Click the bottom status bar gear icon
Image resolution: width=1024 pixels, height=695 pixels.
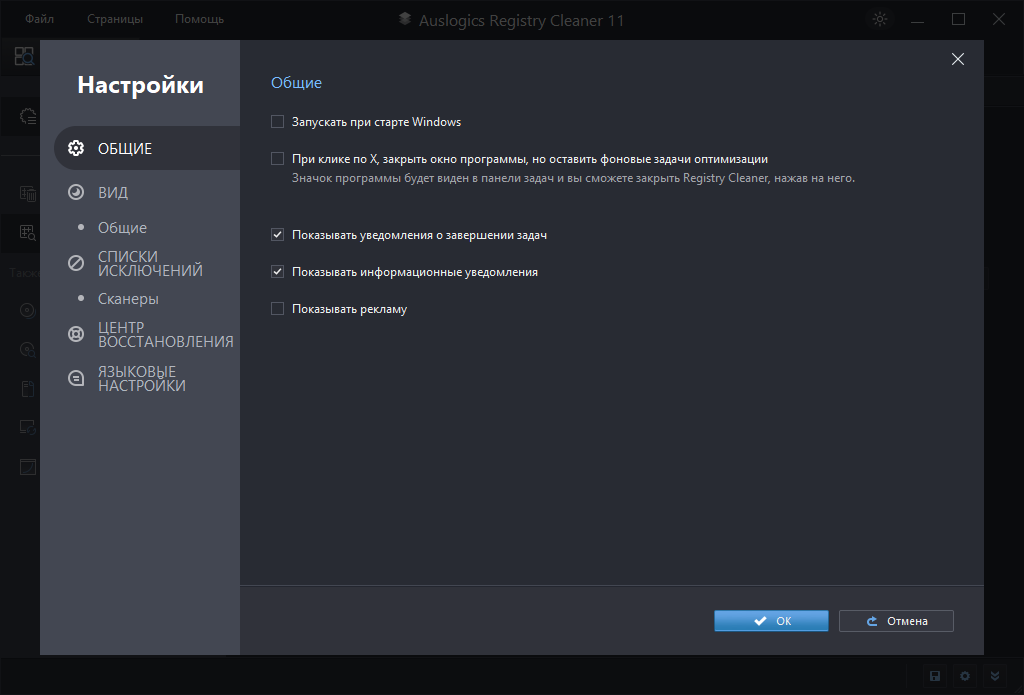pos(965,676)
